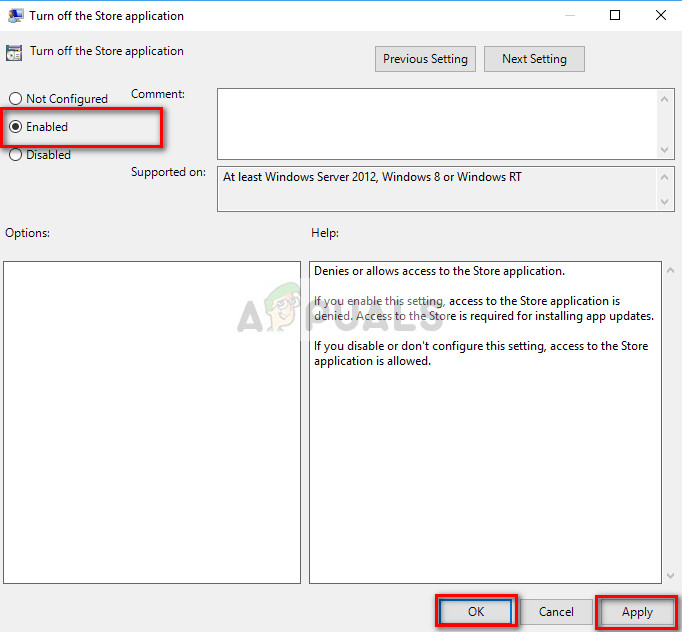The height and width of the screenshot is (632, 682).
Task: Maximize the policy window
Action: click(615, 16)
